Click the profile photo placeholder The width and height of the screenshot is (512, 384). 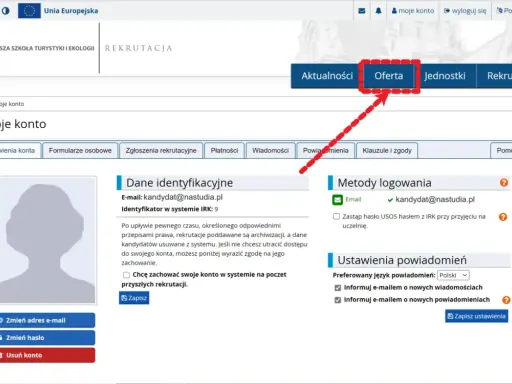[47, 241]
